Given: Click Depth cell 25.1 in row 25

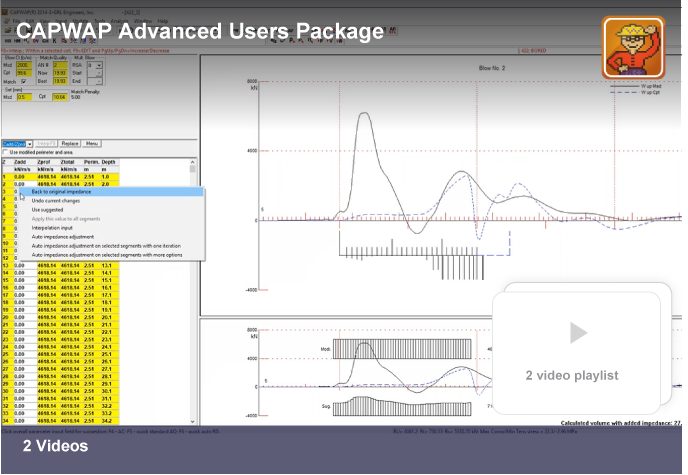Looking at the screenshot, I should (x=110, y=354).
